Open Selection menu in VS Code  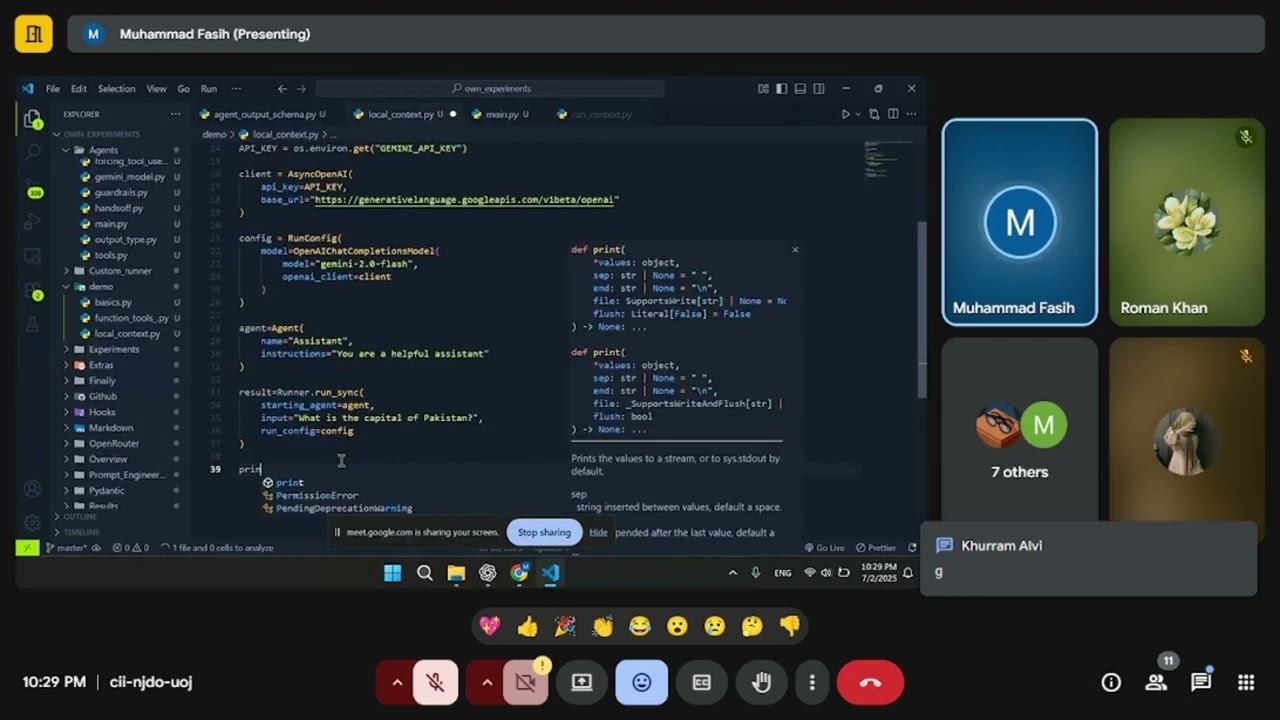pyautogui.click(x=116, y=88)
